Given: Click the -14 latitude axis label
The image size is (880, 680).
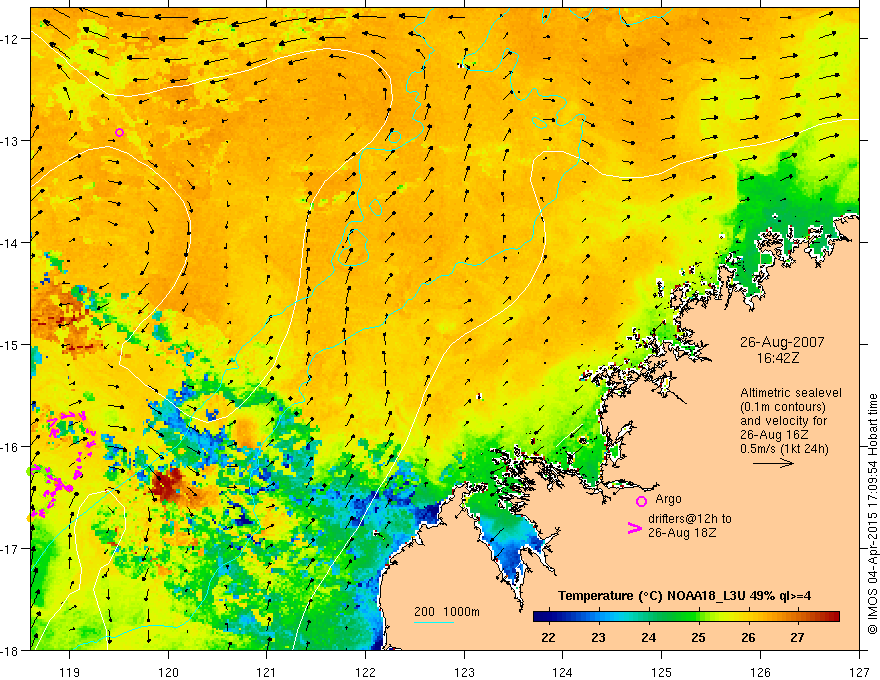Looking at the screenshot, I should click(10, 243).
